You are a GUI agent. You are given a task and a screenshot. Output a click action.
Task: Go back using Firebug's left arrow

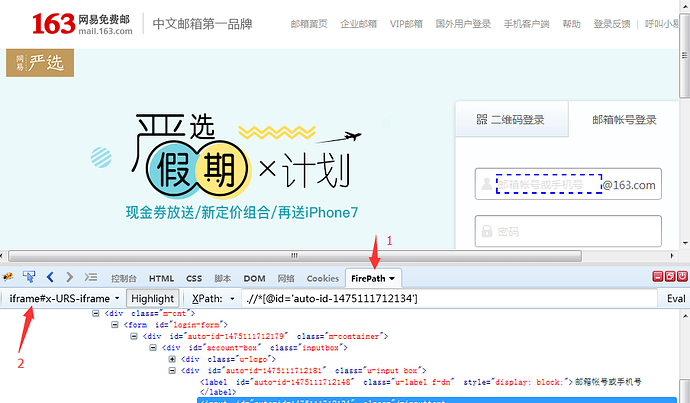coord(50,277)
